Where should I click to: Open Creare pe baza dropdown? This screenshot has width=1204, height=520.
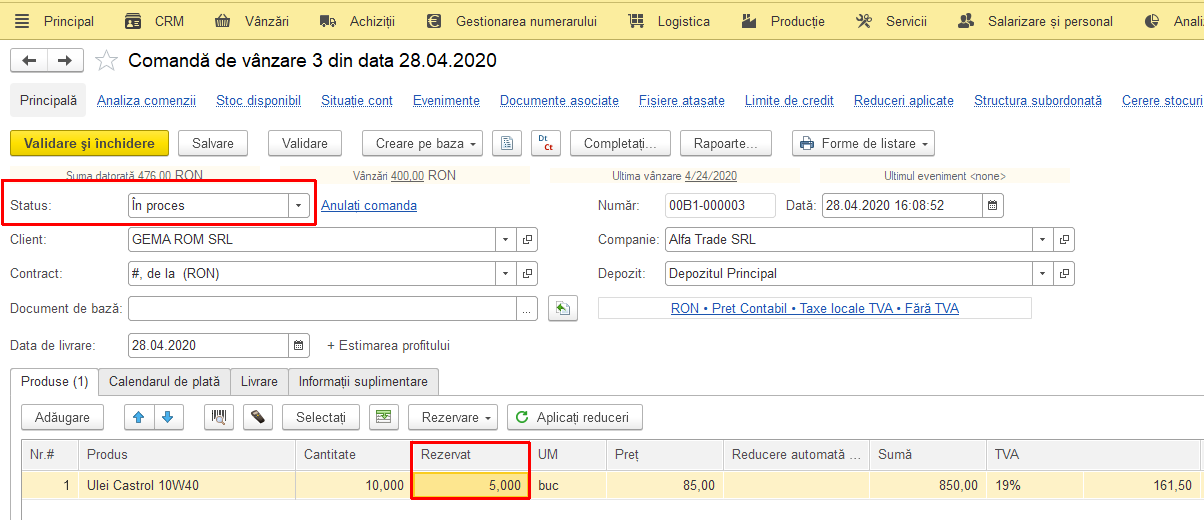pyautogui.click(x=422, y=143)
